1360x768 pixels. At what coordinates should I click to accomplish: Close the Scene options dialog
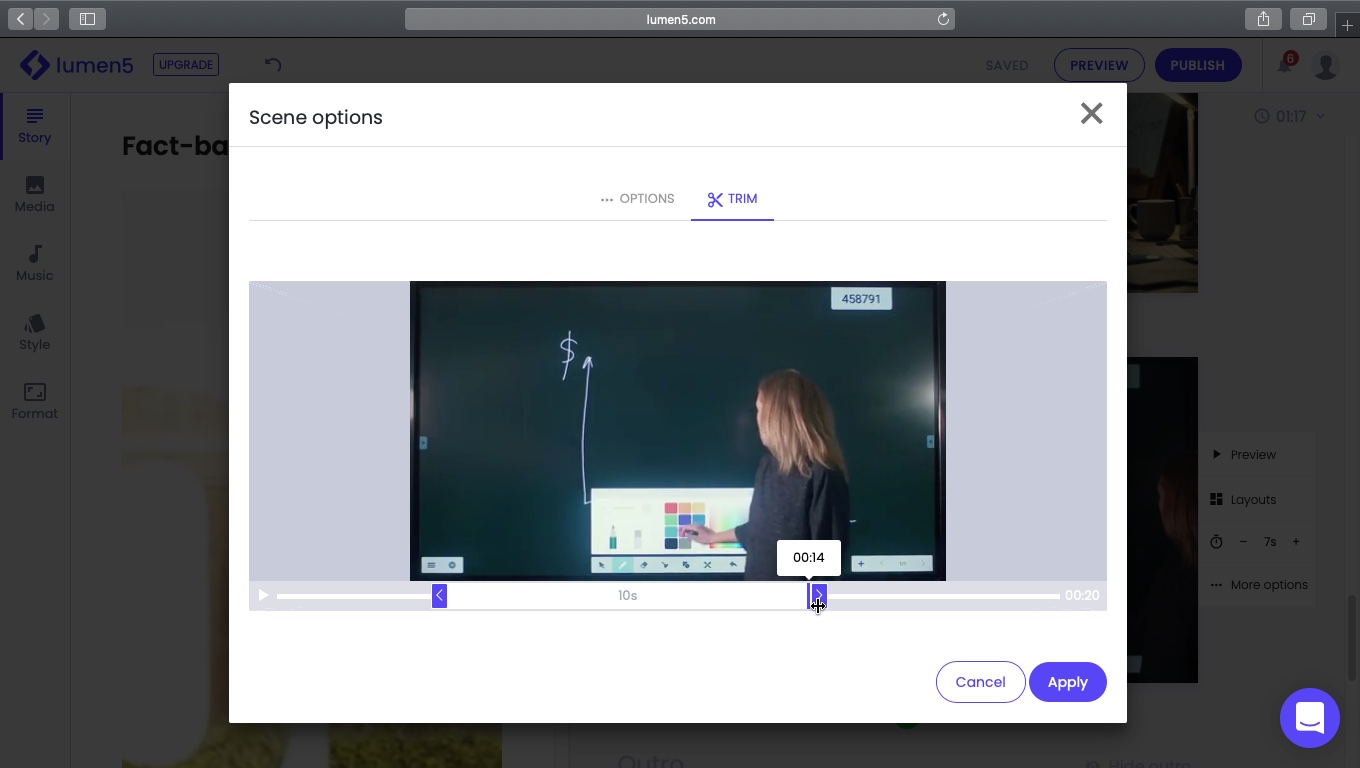(x=1091, y=114)
